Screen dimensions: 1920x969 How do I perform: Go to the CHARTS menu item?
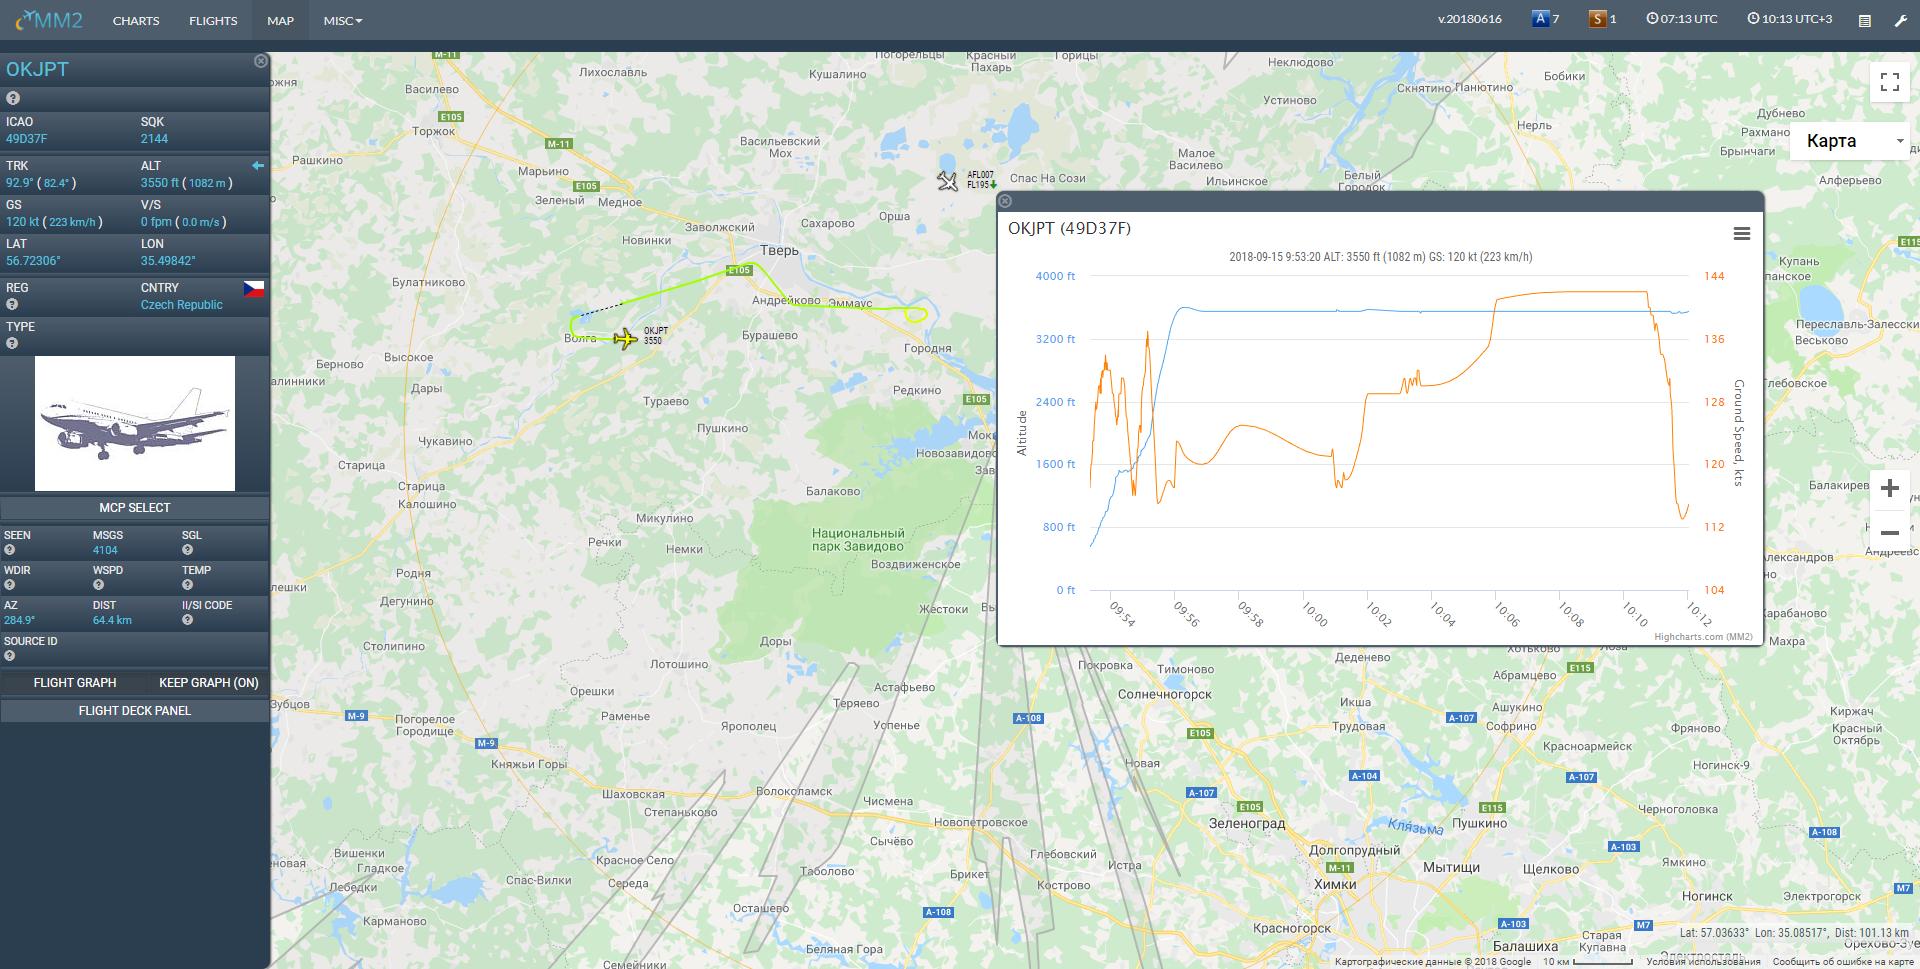[136, 20]
